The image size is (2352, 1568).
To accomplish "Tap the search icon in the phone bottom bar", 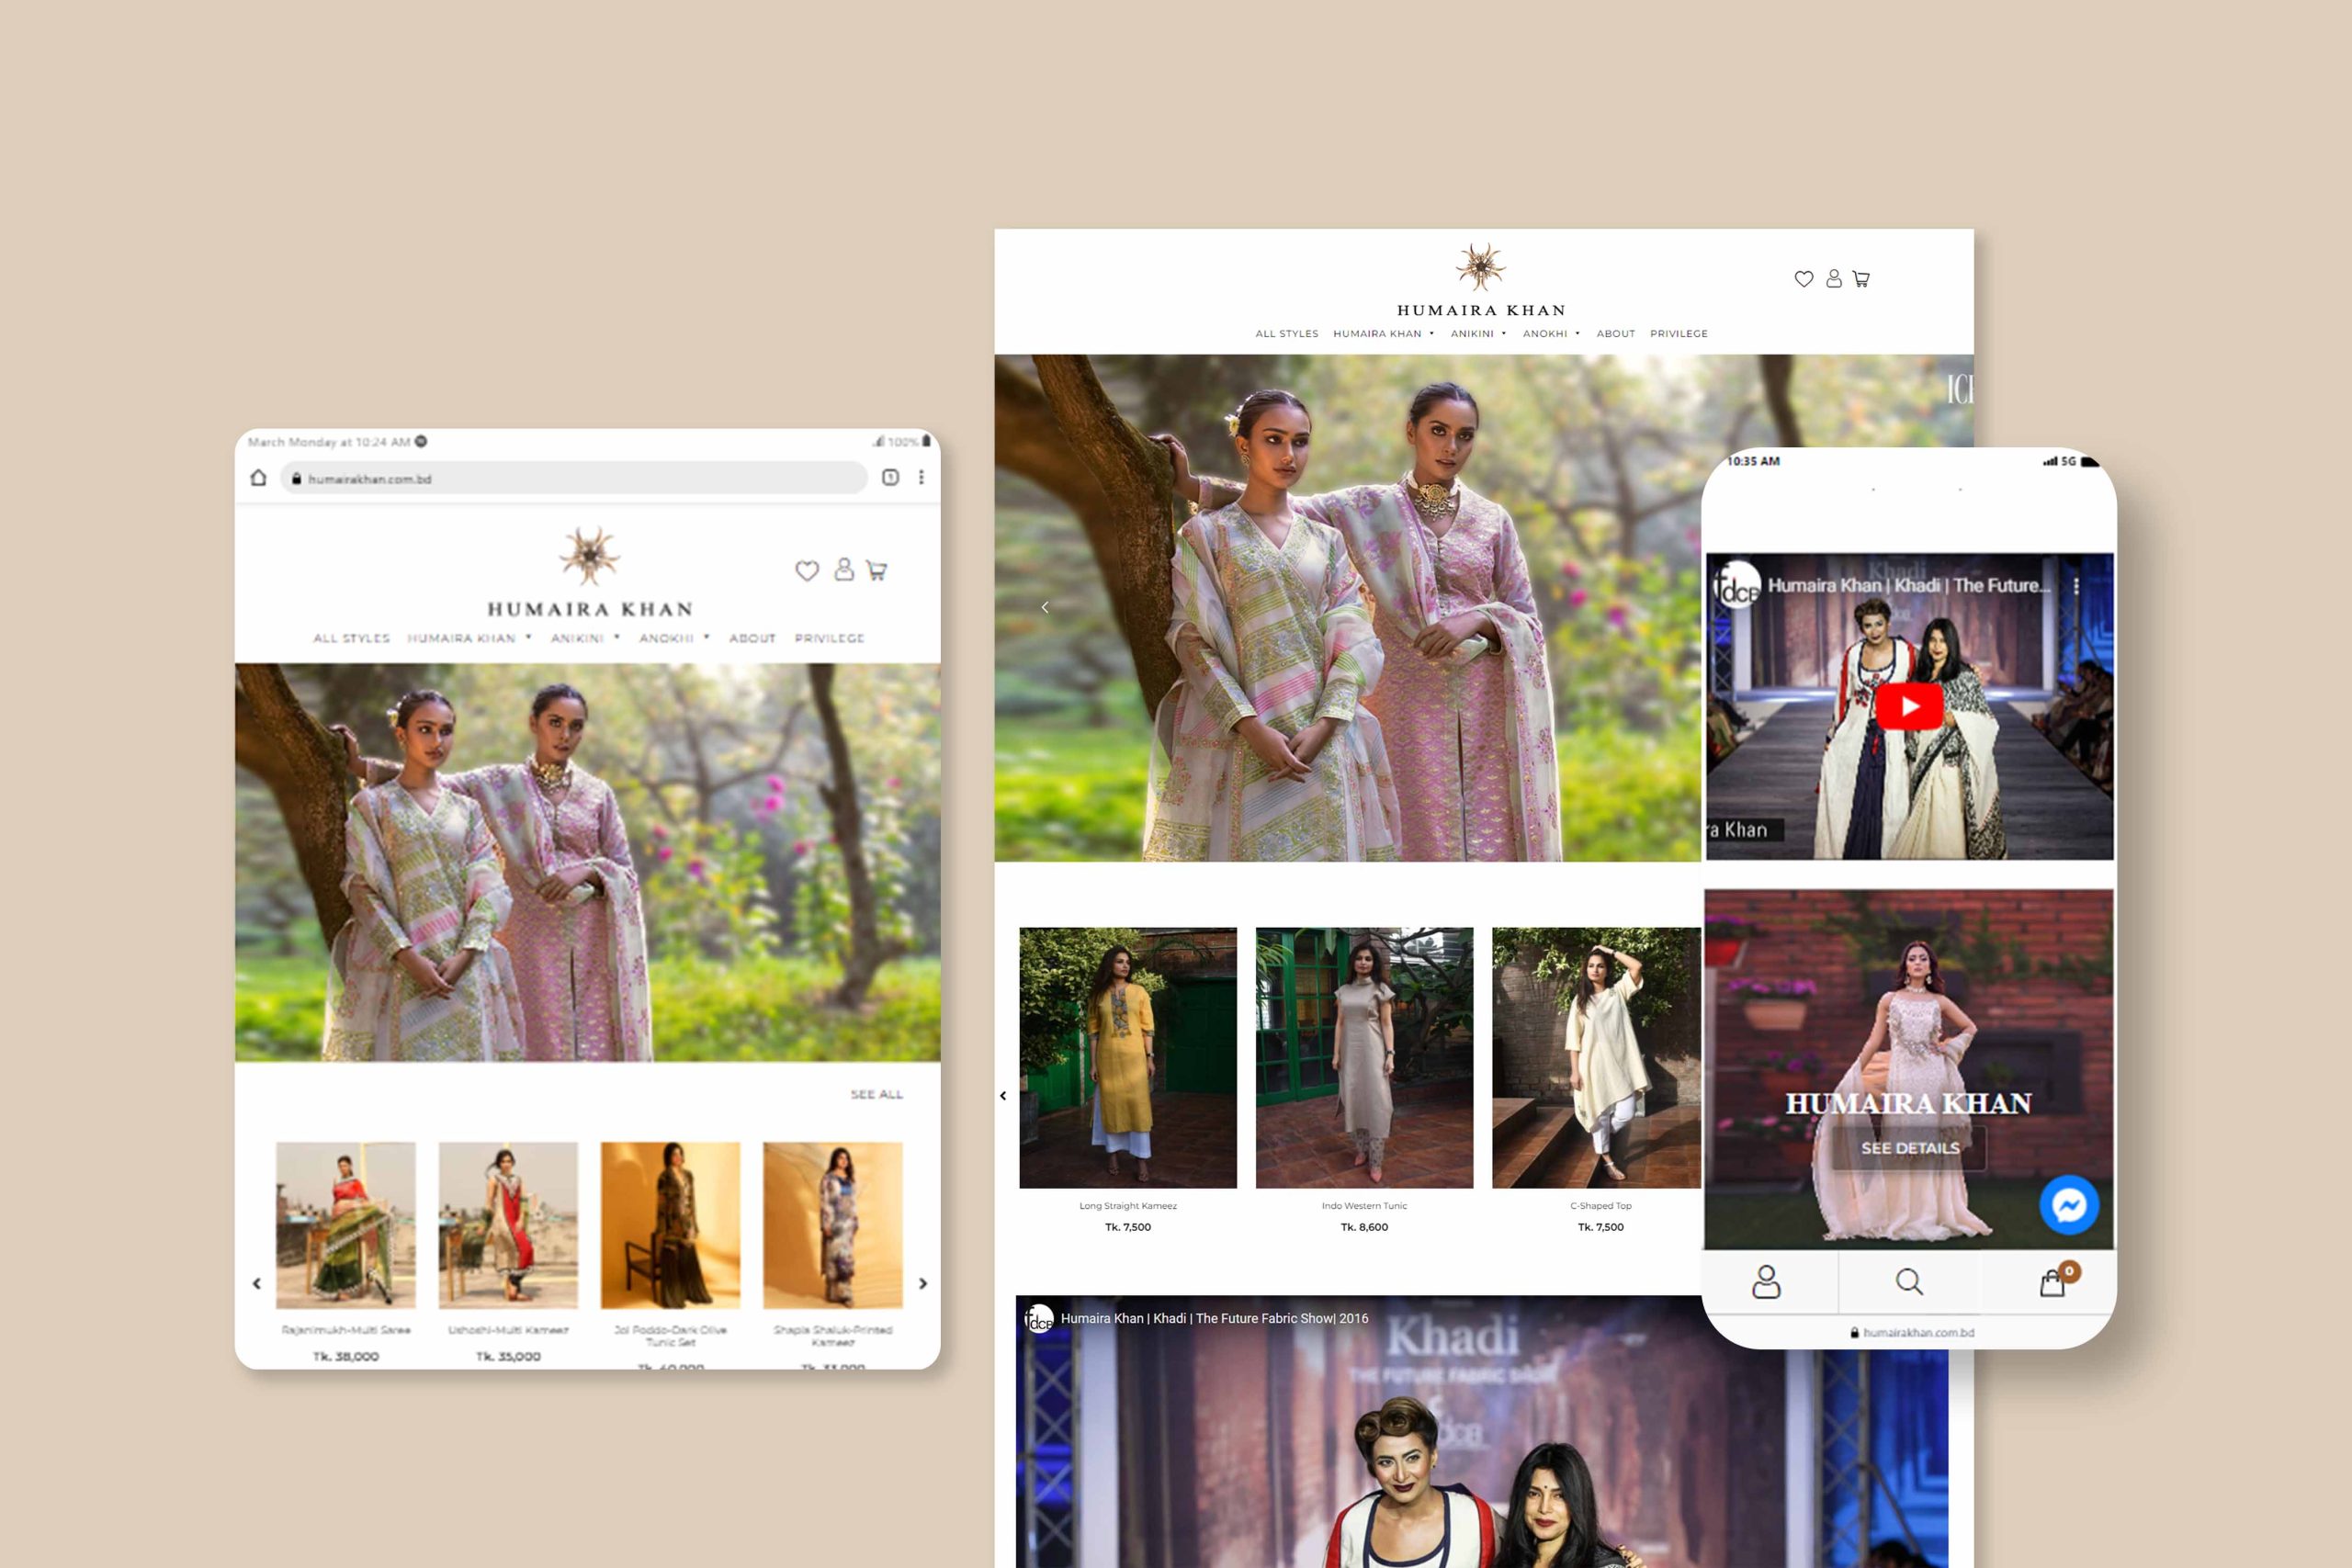I will [1908, 1282].
